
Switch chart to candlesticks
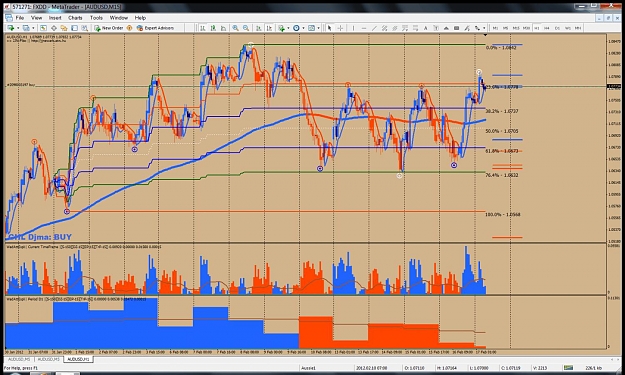(213, 28)
